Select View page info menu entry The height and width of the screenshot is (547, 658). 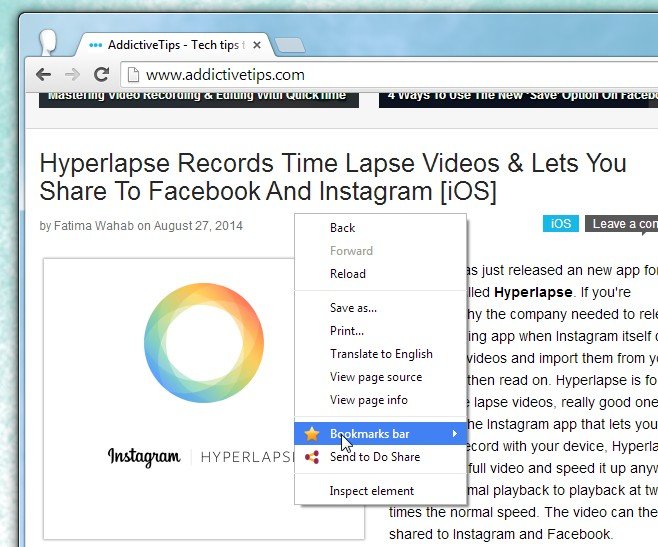coord(381,400)
